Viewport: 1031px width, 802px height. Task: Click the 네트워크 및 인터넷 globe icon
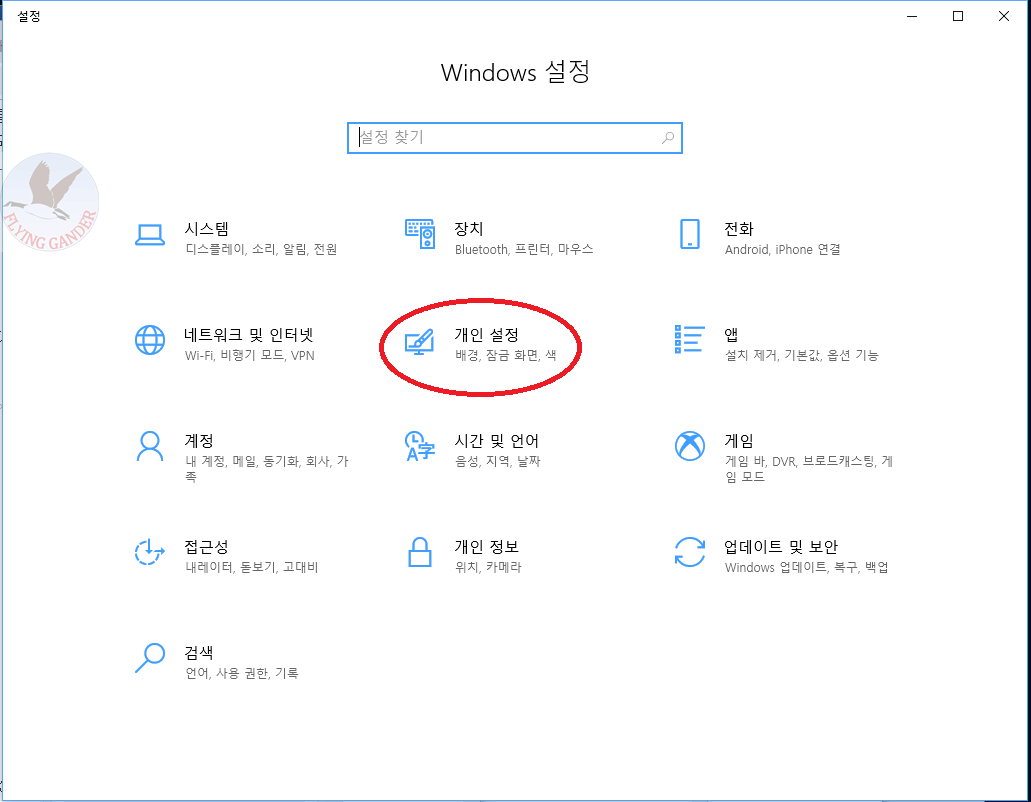coord(150,340)
